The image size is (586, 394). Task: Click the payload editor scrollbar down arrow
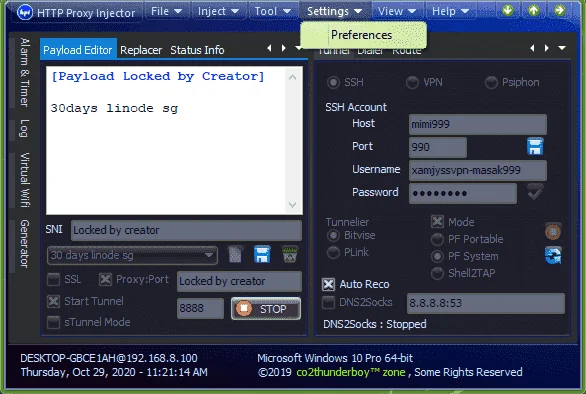(x=293, y=205)
